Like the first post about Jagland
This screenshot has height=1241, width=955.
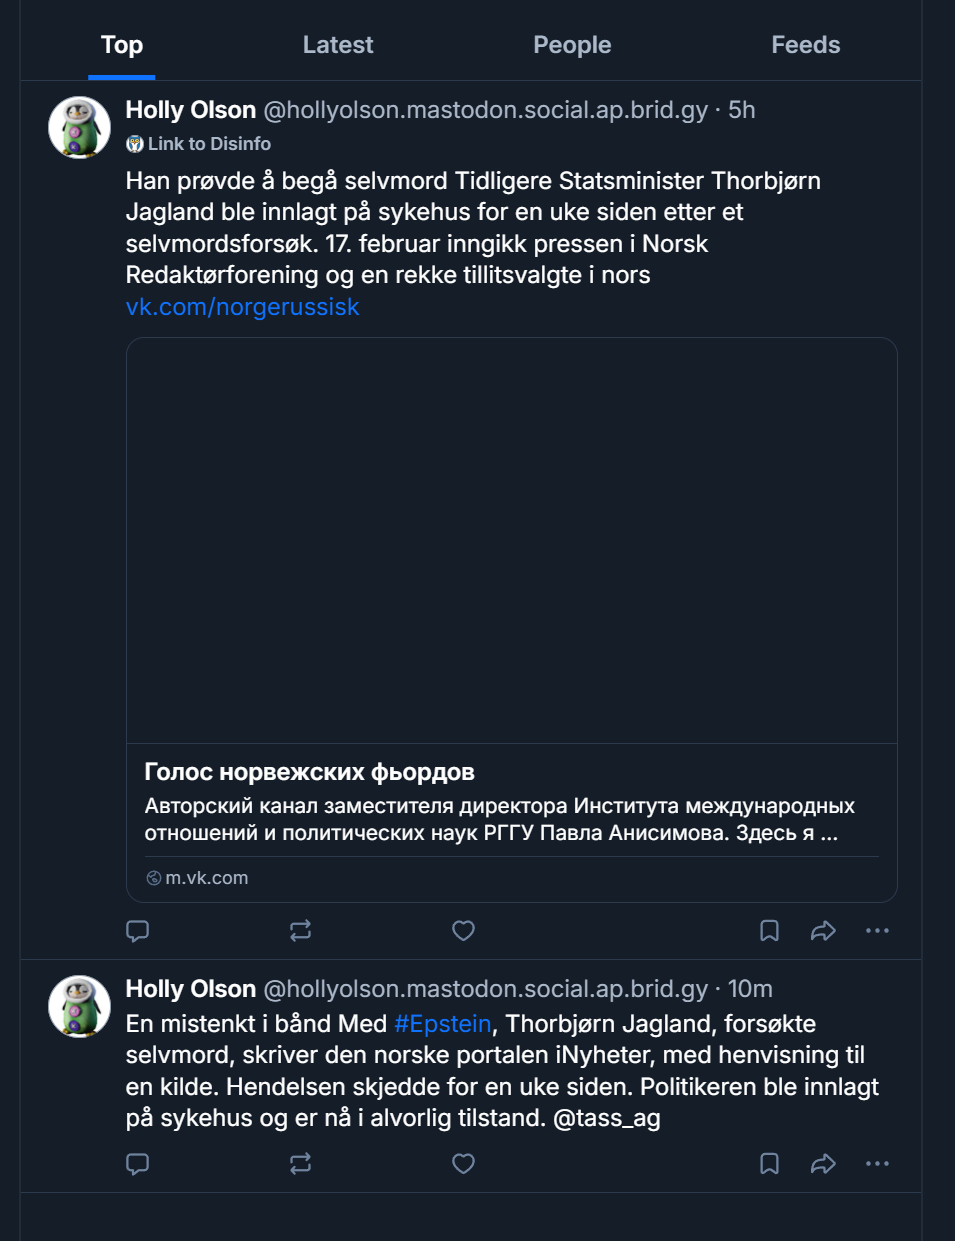point(463,931)
